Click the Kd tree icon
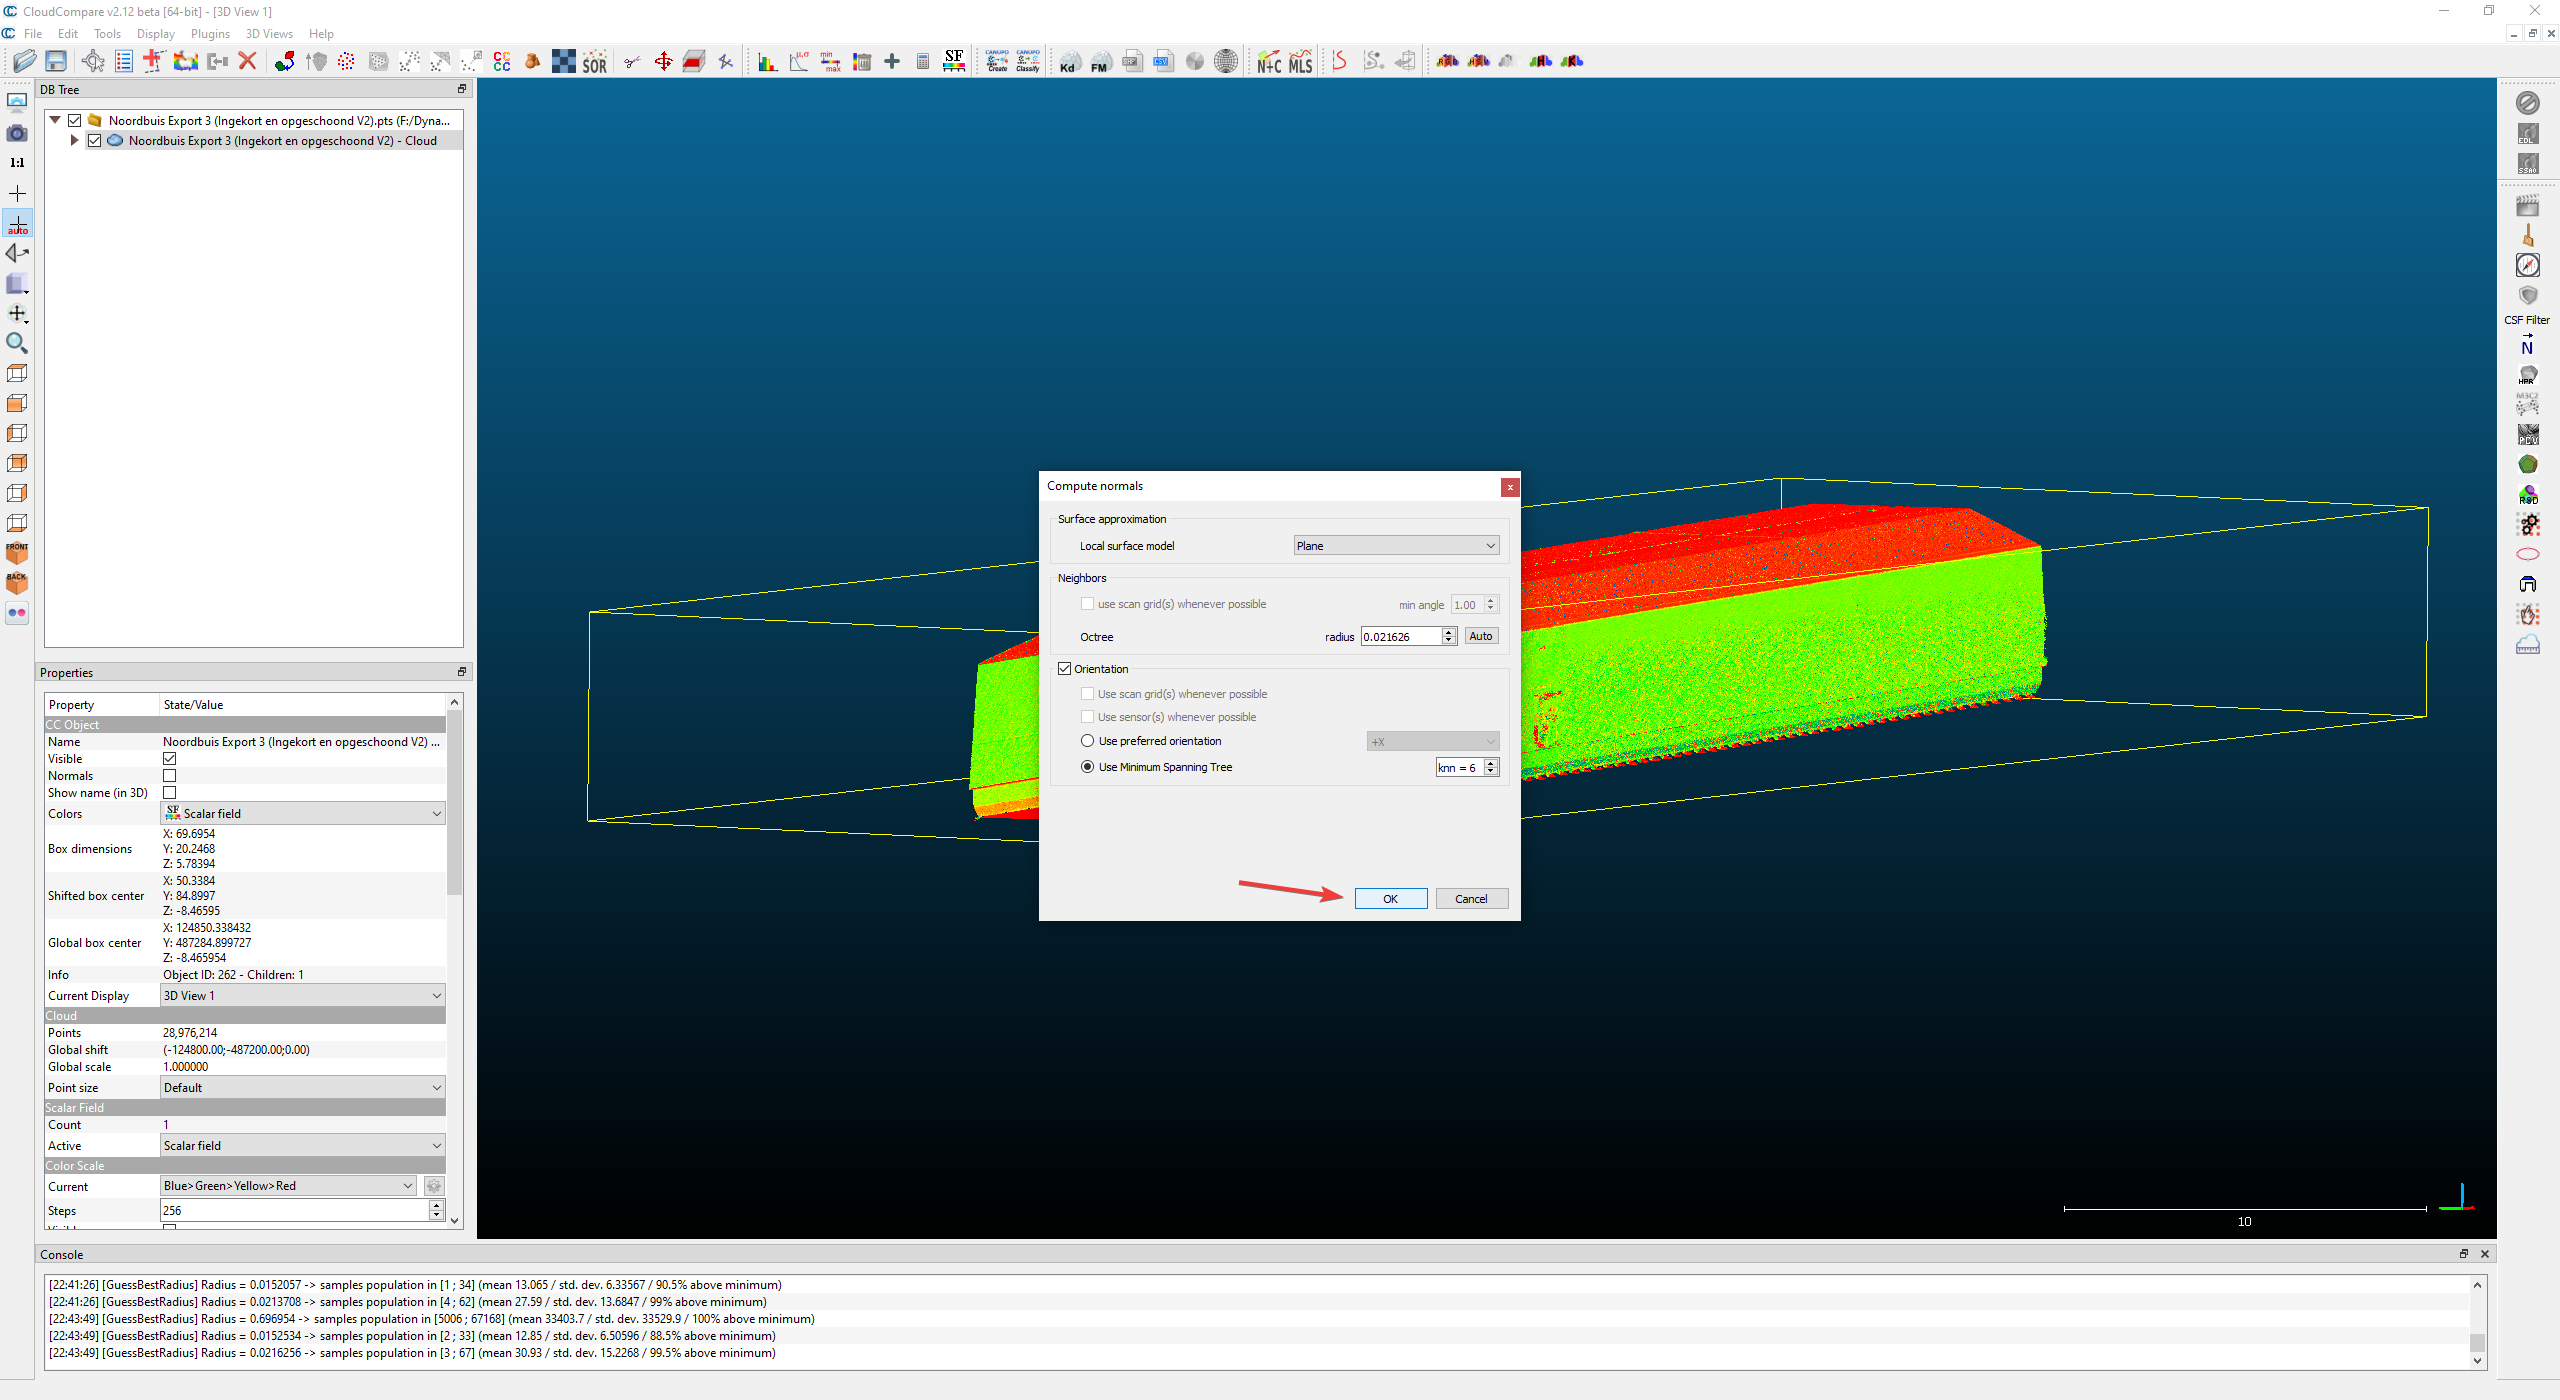This screenshot has height=1400, width=2560. click(x=1069, y=62)
